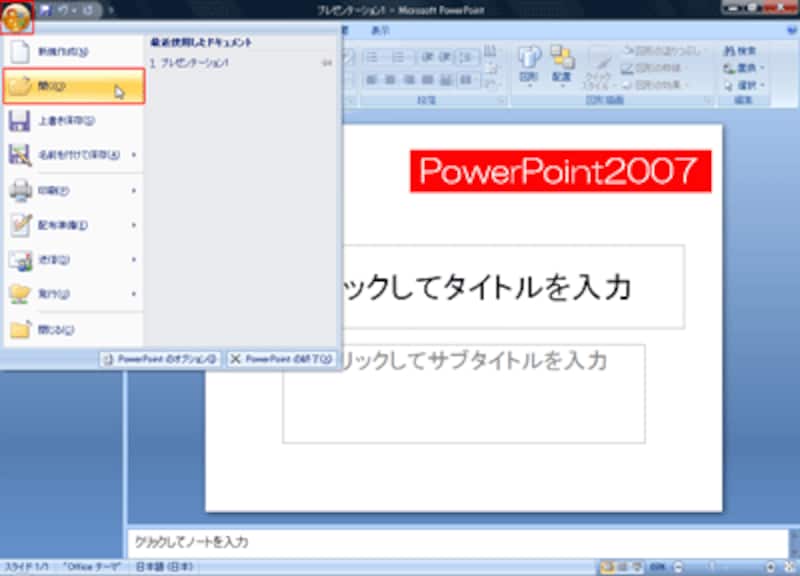Viewport: 800px width, 576px height.
Task: Expand the 名前を付けて保存 (Save As) submenu arrow
Action: [x=134, y=155]
